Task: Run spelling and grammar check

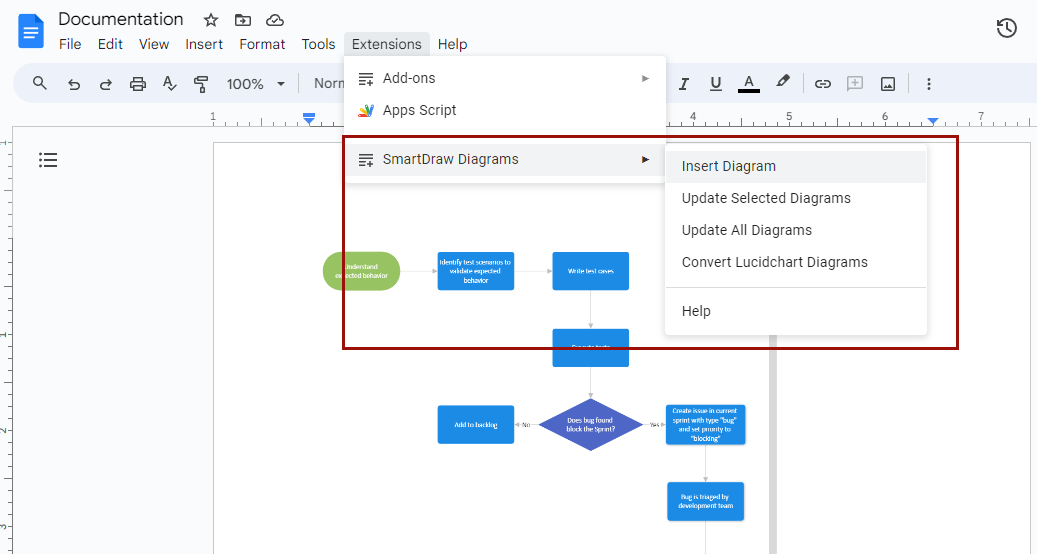Action: click(x=169, y=84)
